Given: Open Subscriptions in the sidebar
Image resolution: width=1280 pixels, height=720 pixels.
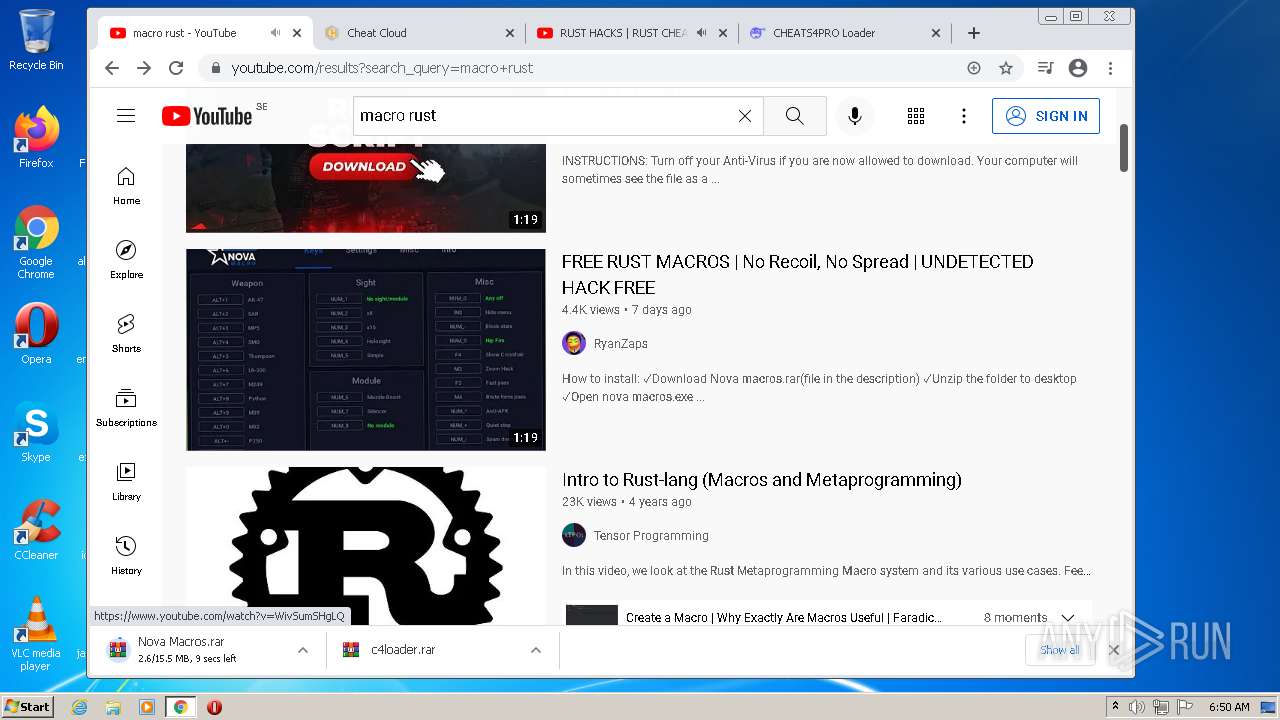Looking at the screenshot, I should click(126, 408).
